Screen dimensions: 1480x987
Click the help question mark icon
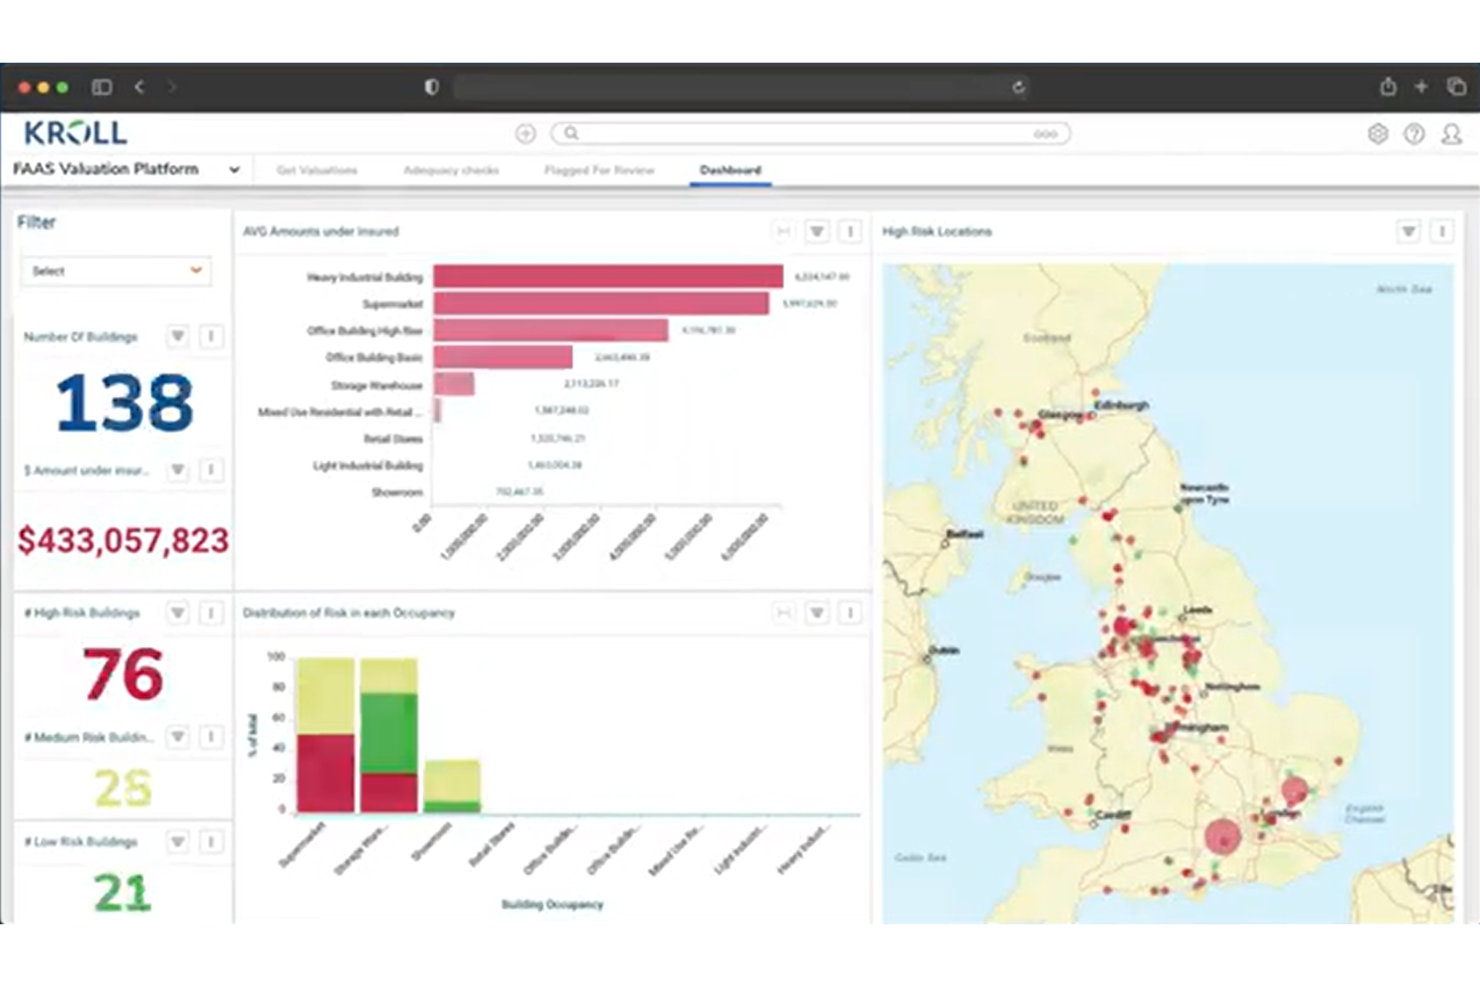click(x=1414, y=133)
